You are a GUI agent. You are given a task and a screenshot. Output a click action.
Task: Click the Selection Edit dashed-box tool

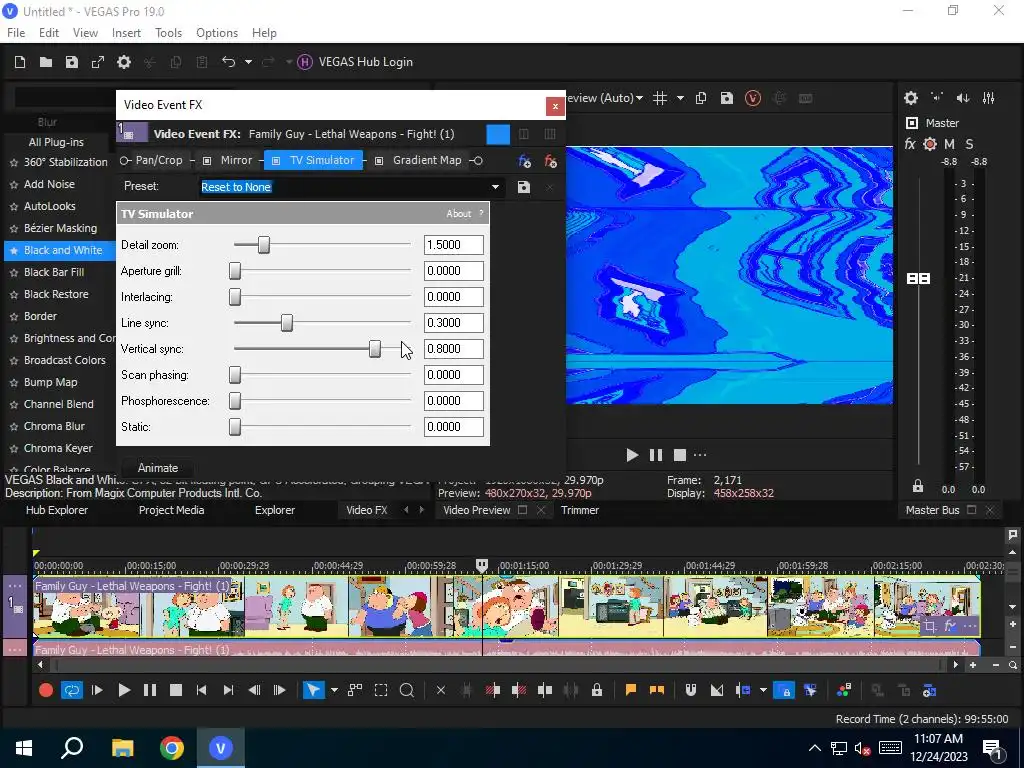pos(381,690)
